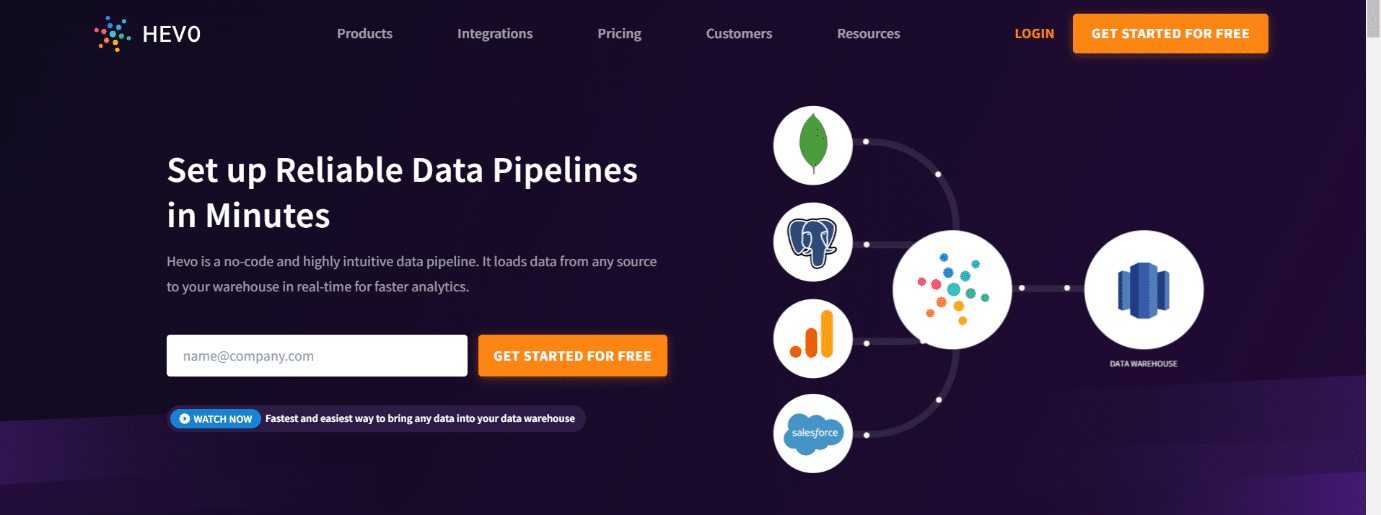This screenshot has width=1381, height=515.
Task: Select the MongoDB leaf icon
Action: pos(813,144)
